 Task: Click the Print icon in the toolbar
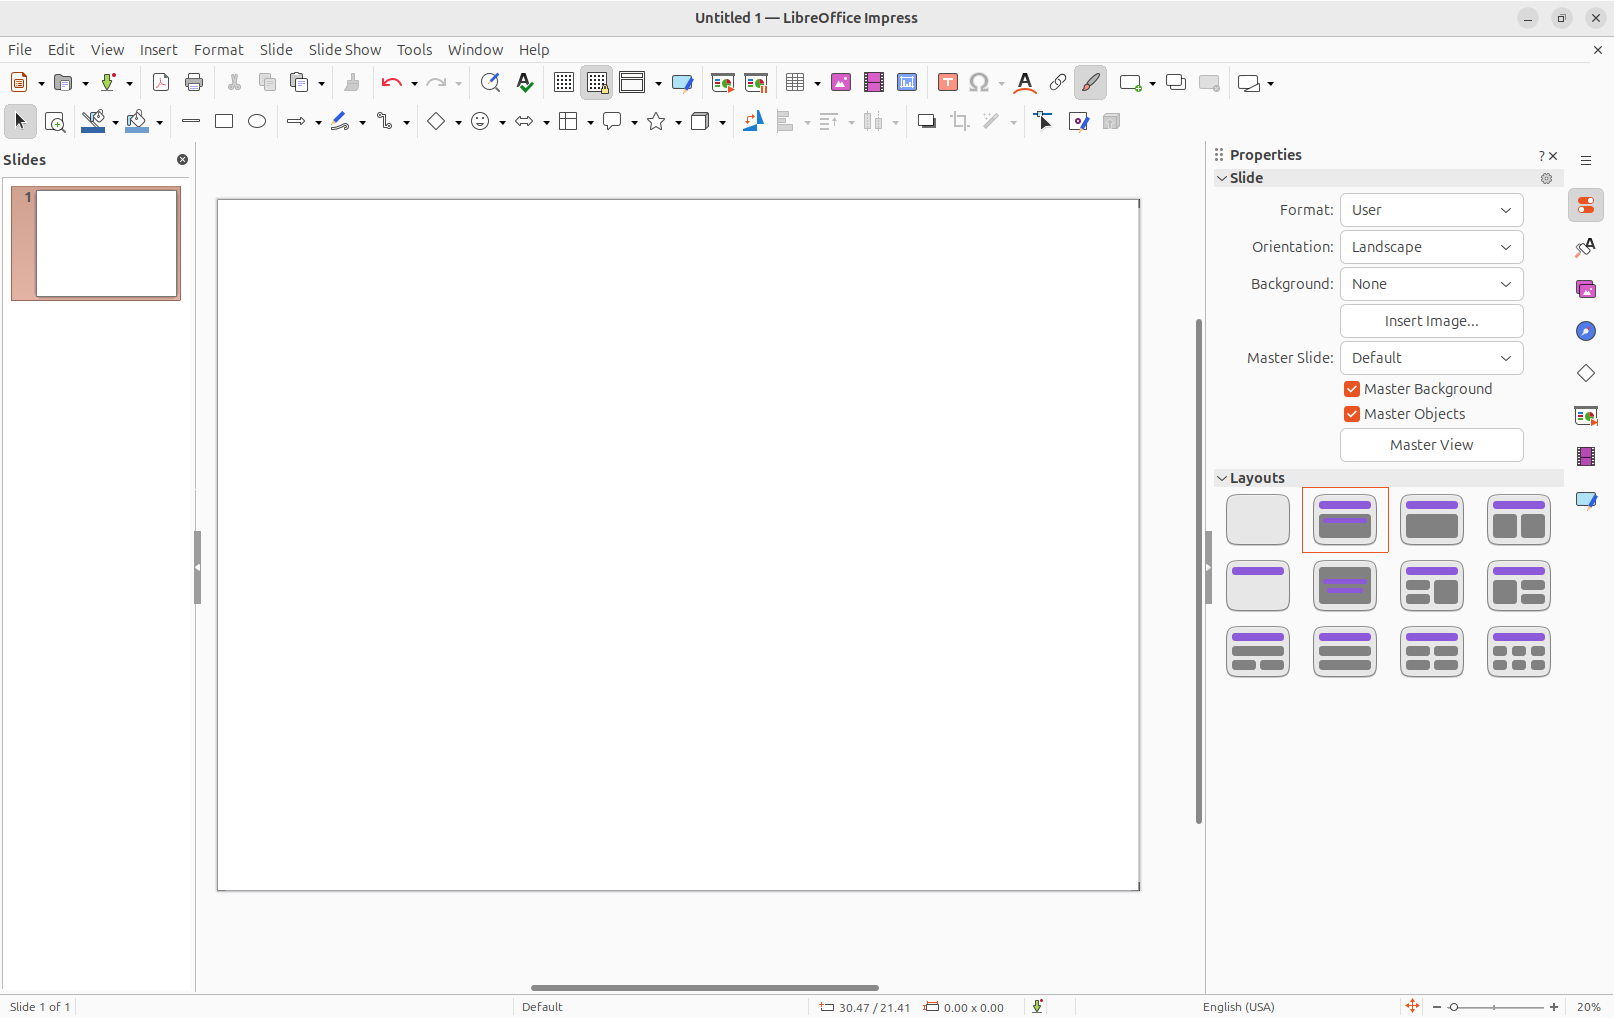click(x=194, y=83)
